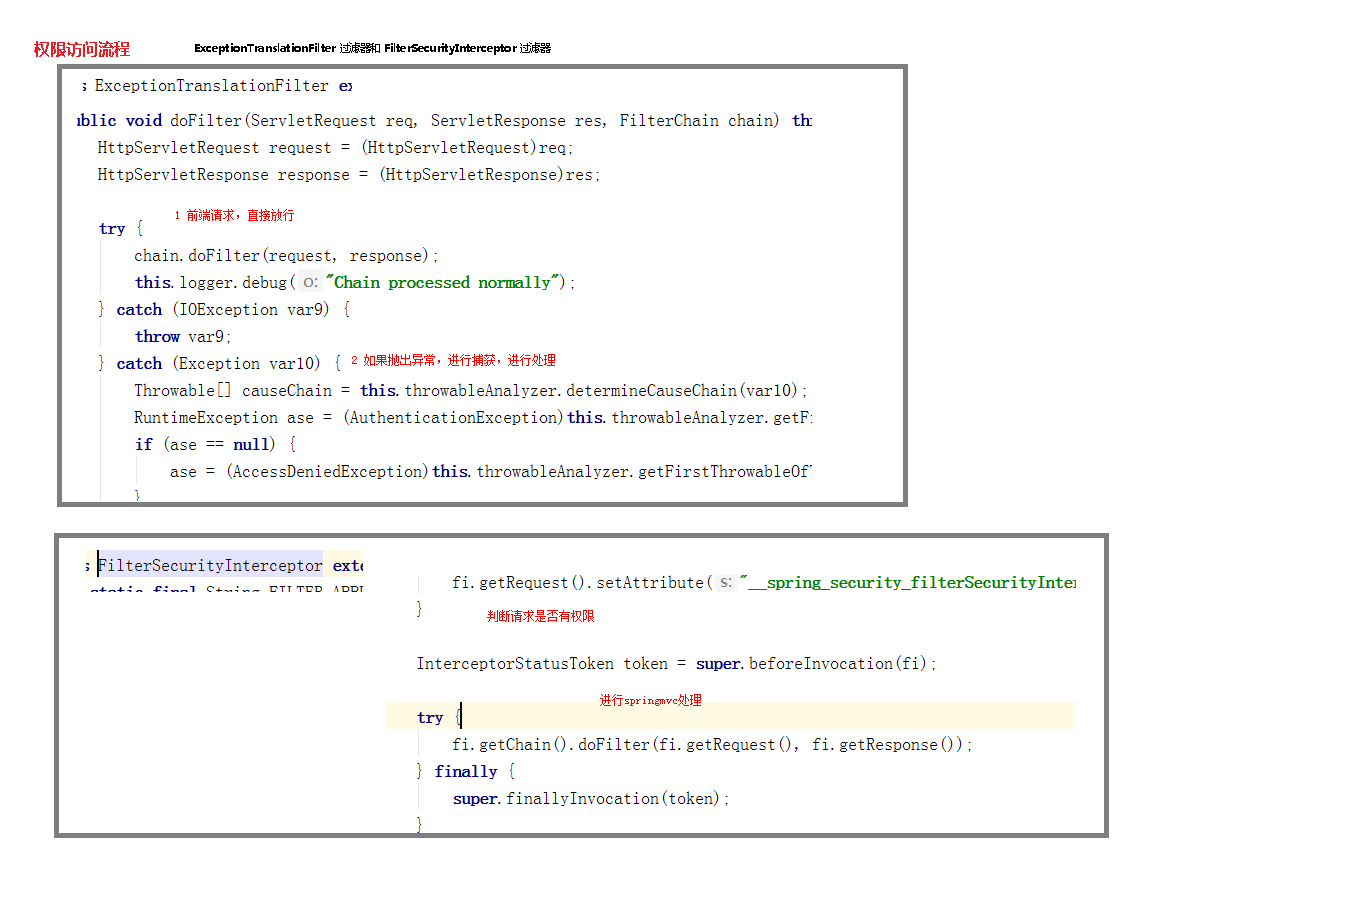
Task: Click the highlighted try line in the second box
Action: [x=430, y=718]
